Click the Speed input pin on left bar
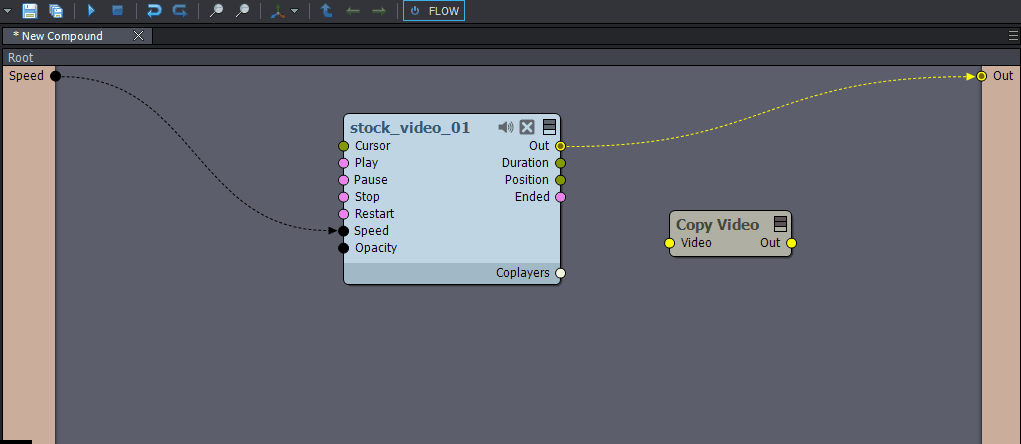Viewport: 1021px width, 444px height. click(x=56, y=76)
